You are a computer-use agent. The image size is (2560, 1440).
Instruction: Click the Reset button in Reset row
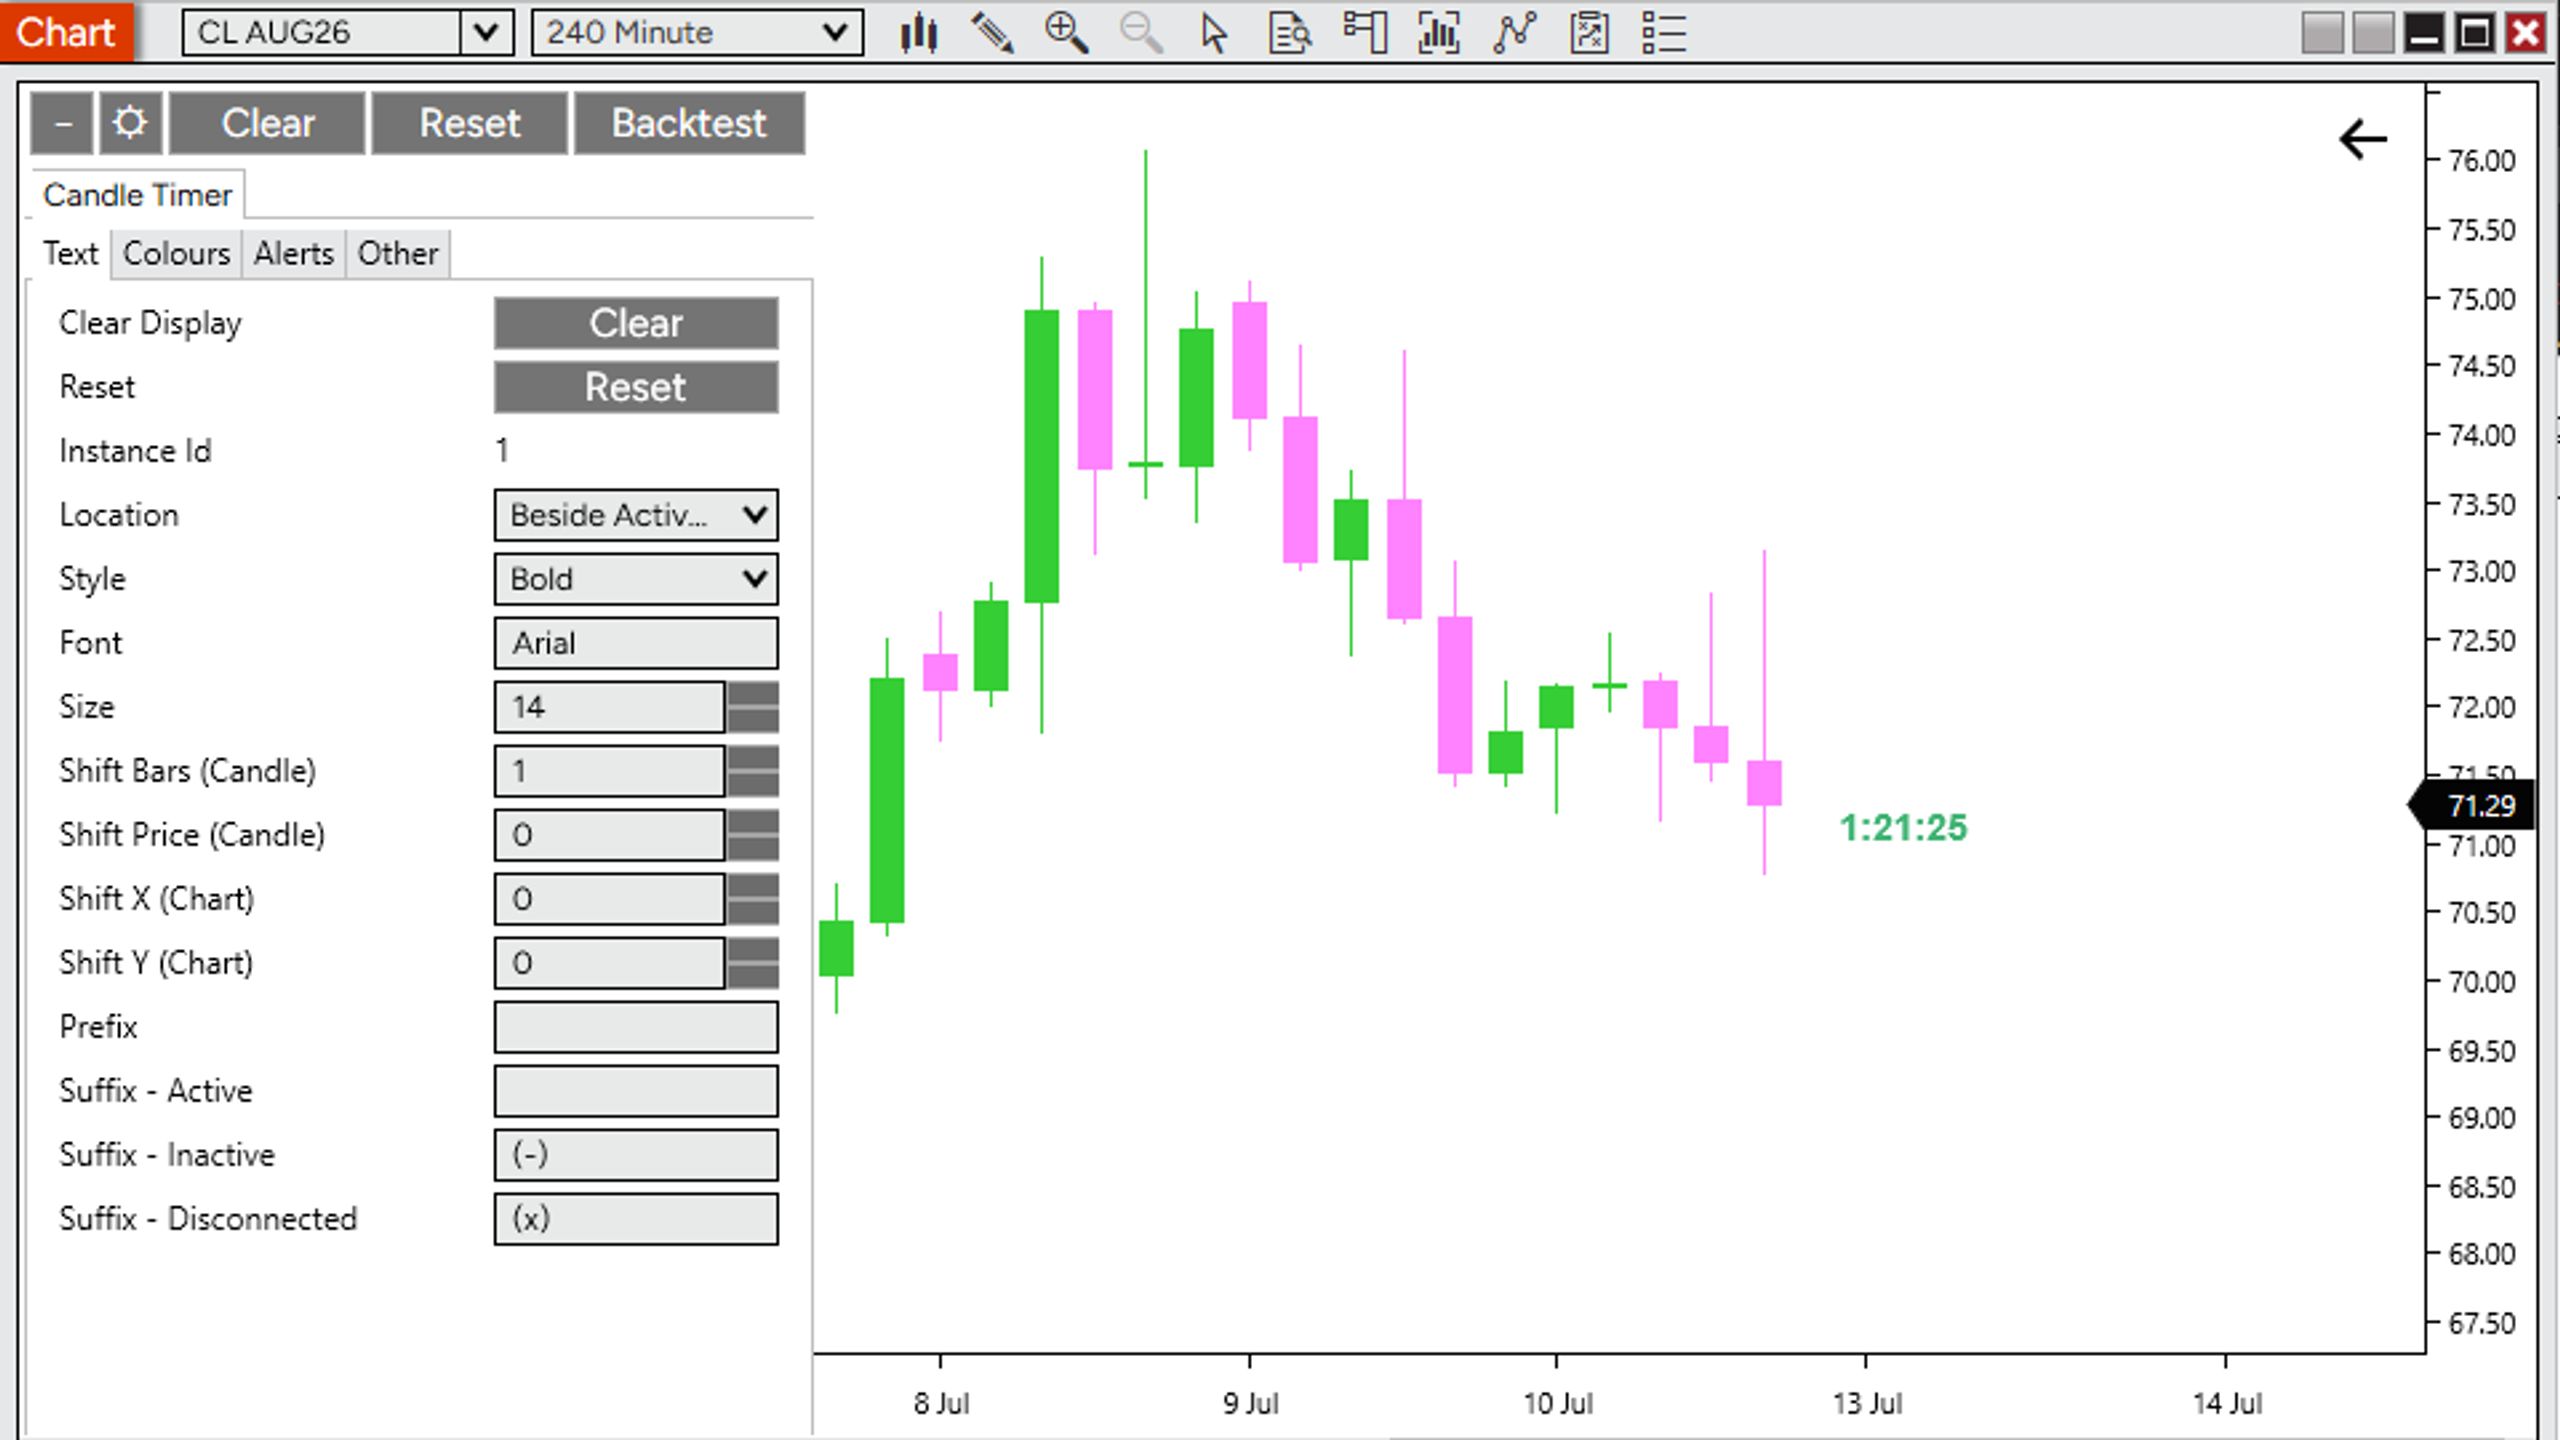coord(636,387)
